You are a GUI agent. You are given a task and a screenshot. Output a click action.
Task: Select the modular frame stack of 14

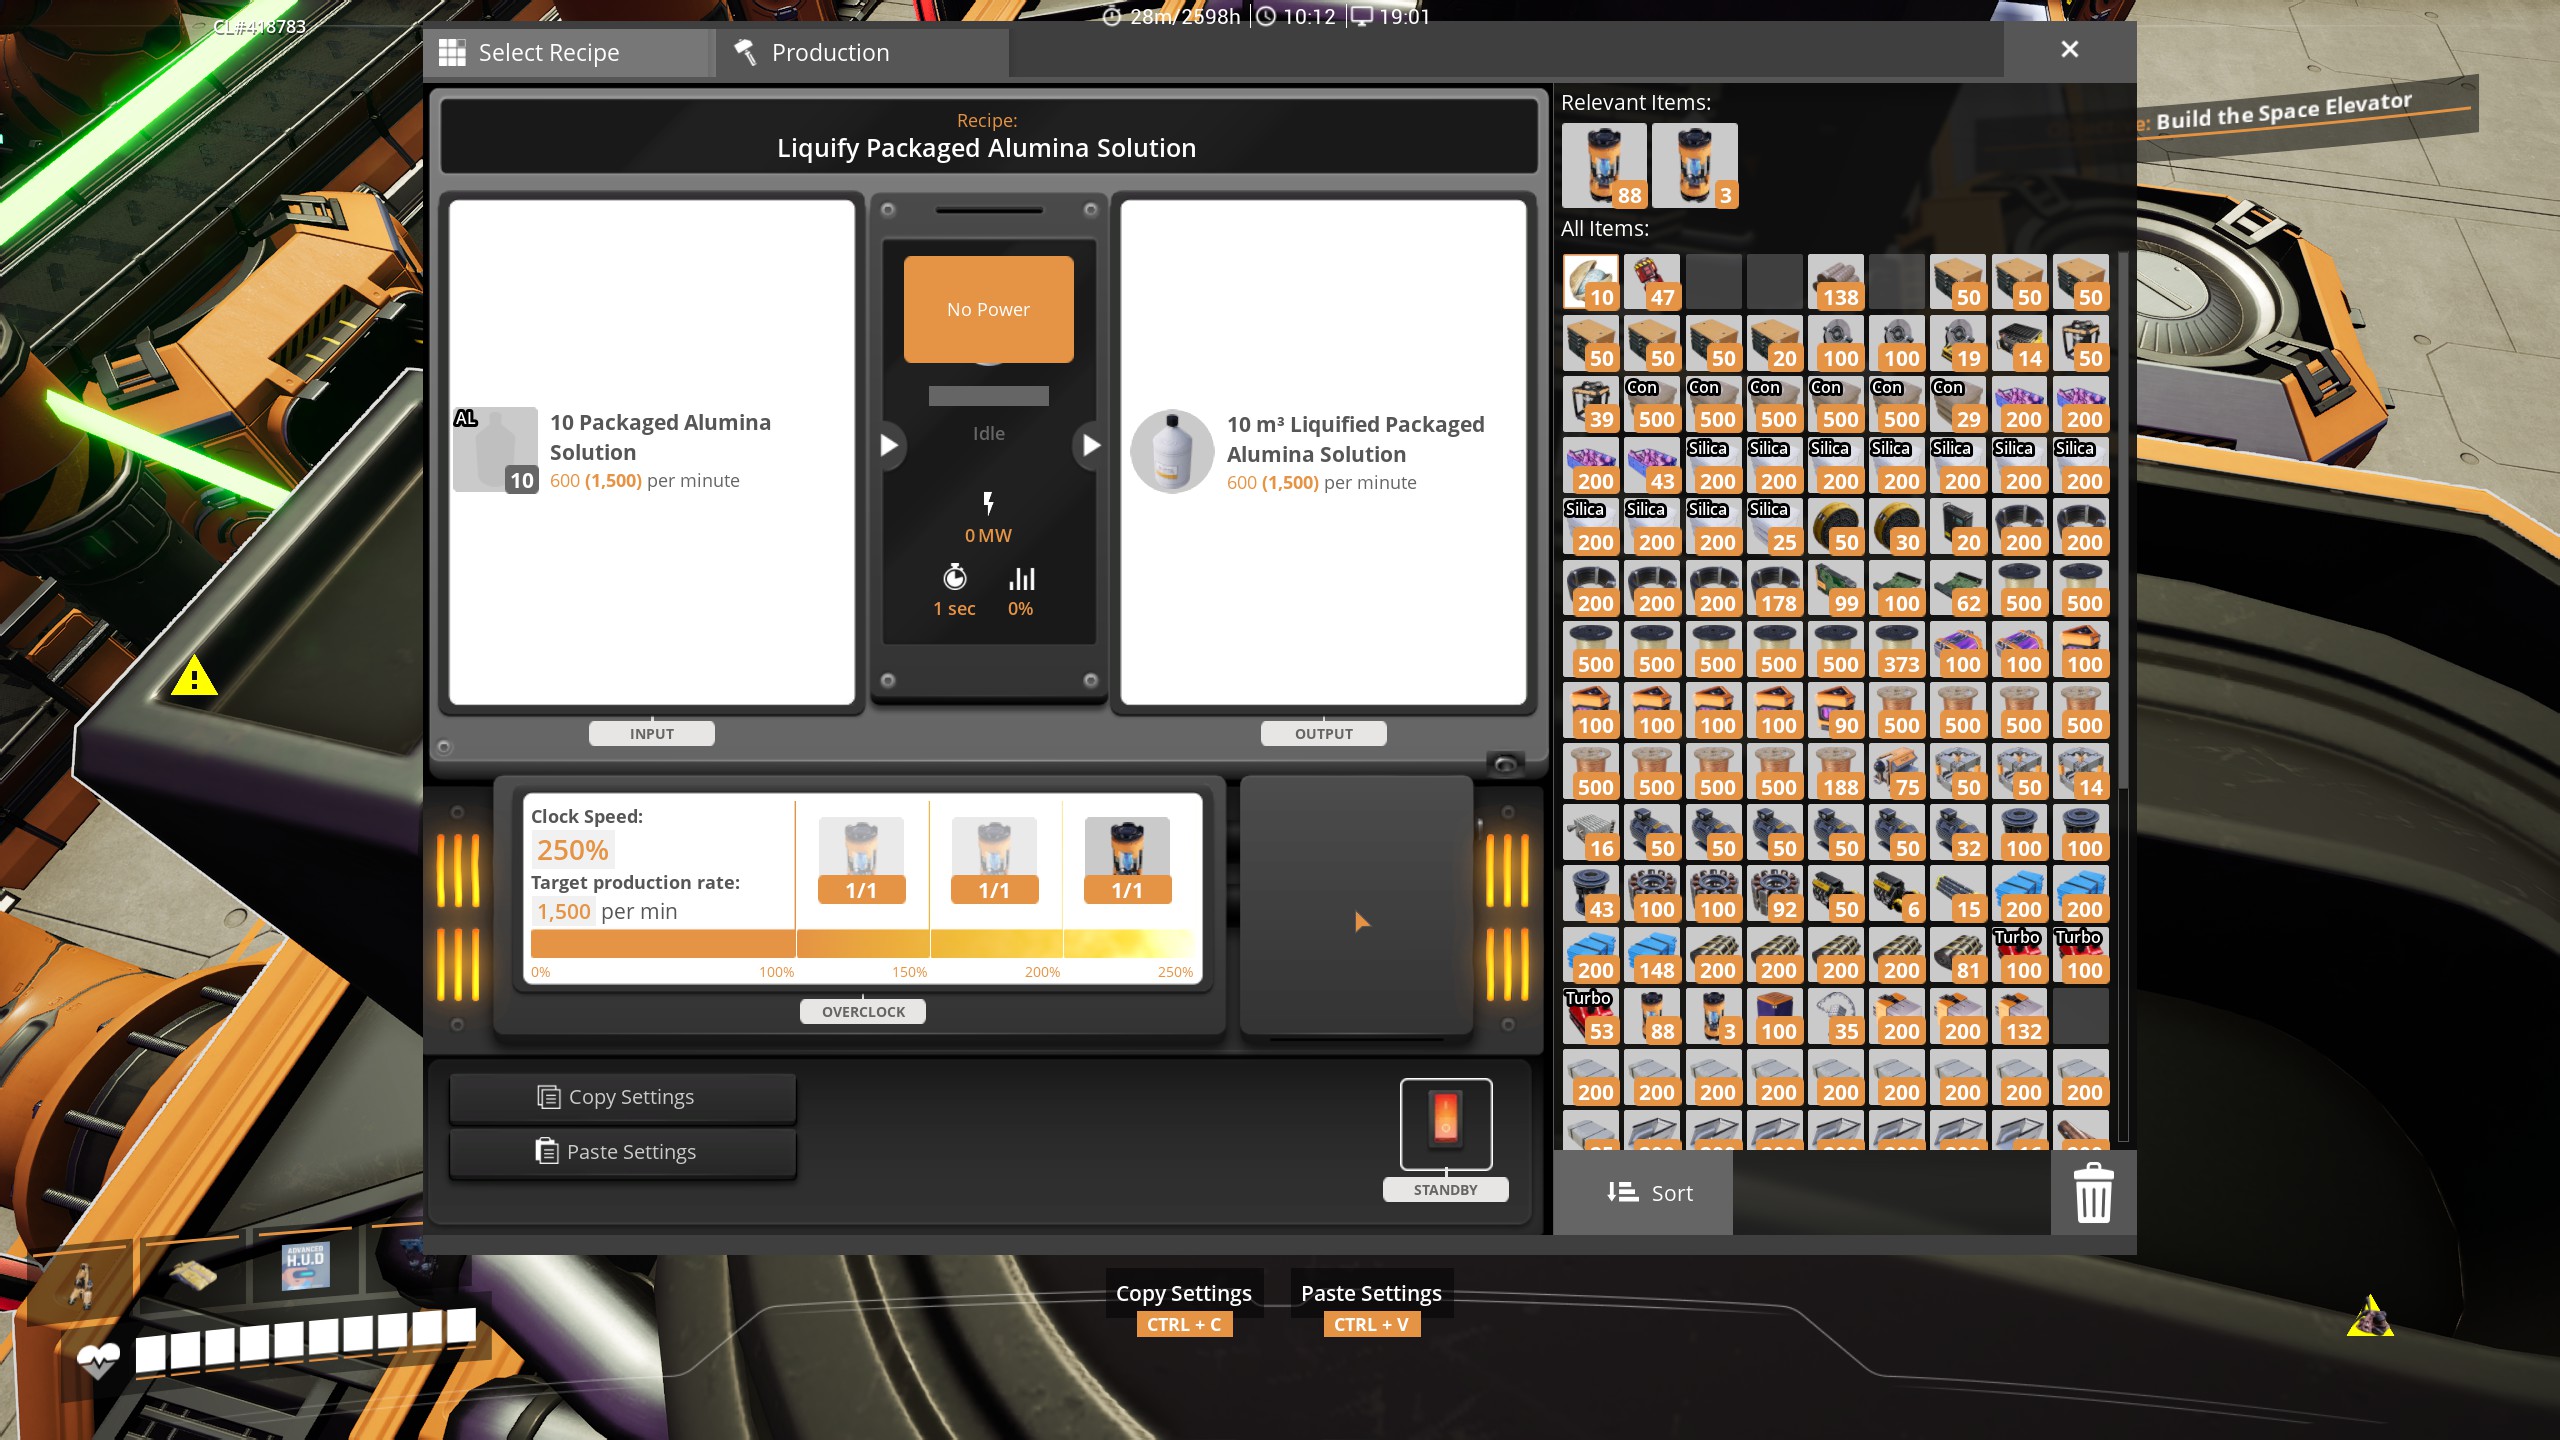pyautogui.click(x=2081, y=772)
